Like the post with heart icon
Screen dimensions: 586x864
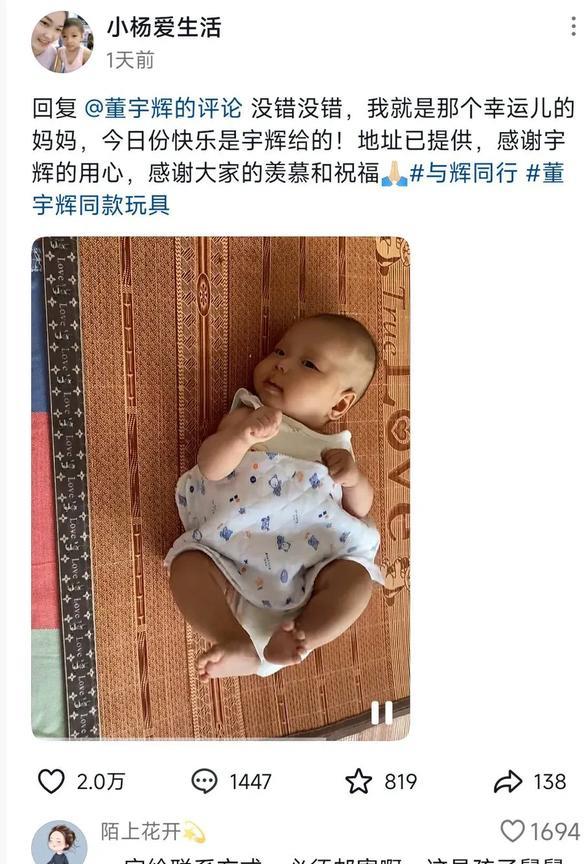pyautogui.click(x=51, y=781)
